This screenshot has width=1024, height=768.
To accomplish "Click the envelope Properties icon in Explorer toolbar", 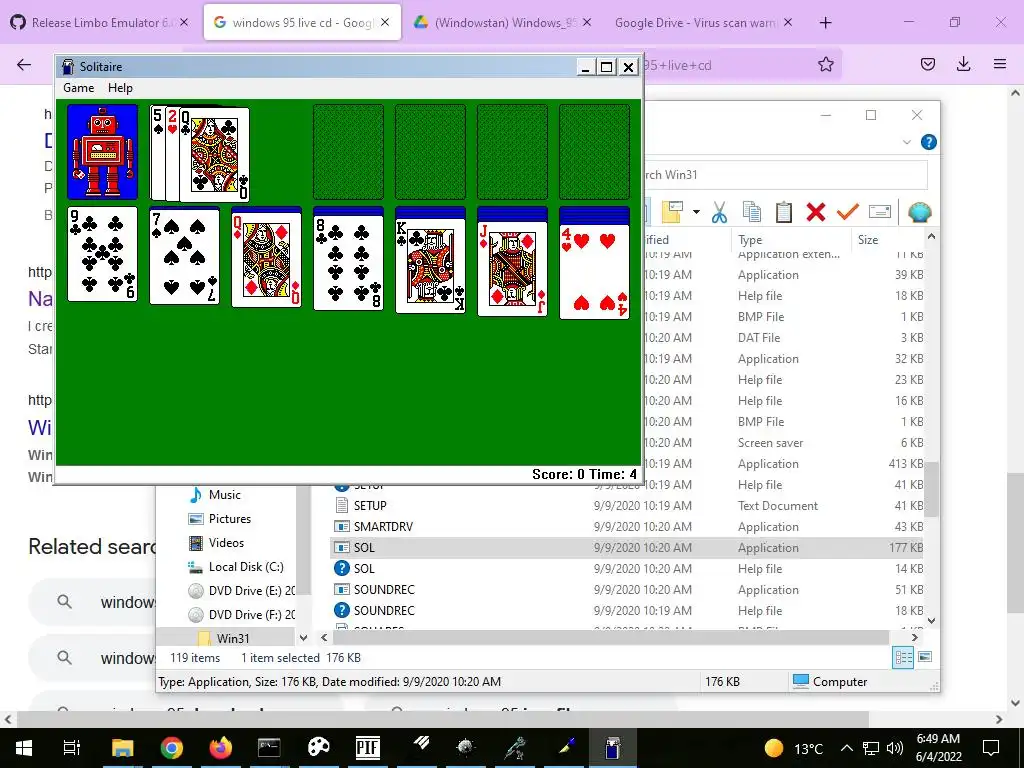I will (x=880, y=212).
